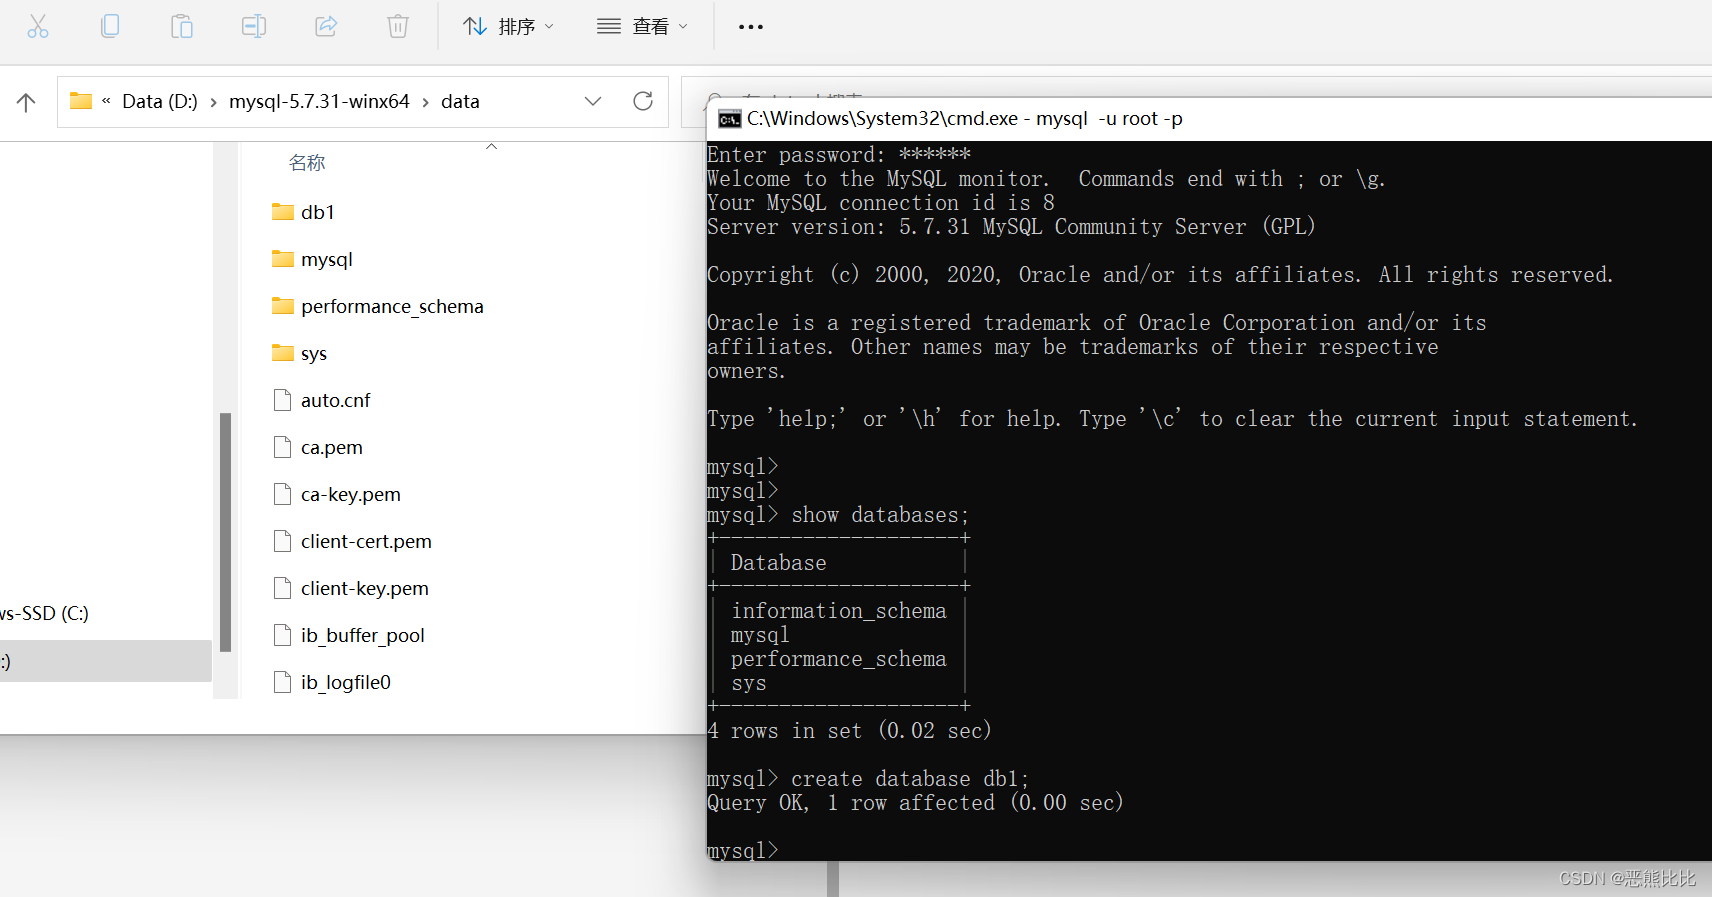The width and height of the screenshot is (1712, 897).
Task: Click the Paste clipboard icon
Action: tap(182, 26)
